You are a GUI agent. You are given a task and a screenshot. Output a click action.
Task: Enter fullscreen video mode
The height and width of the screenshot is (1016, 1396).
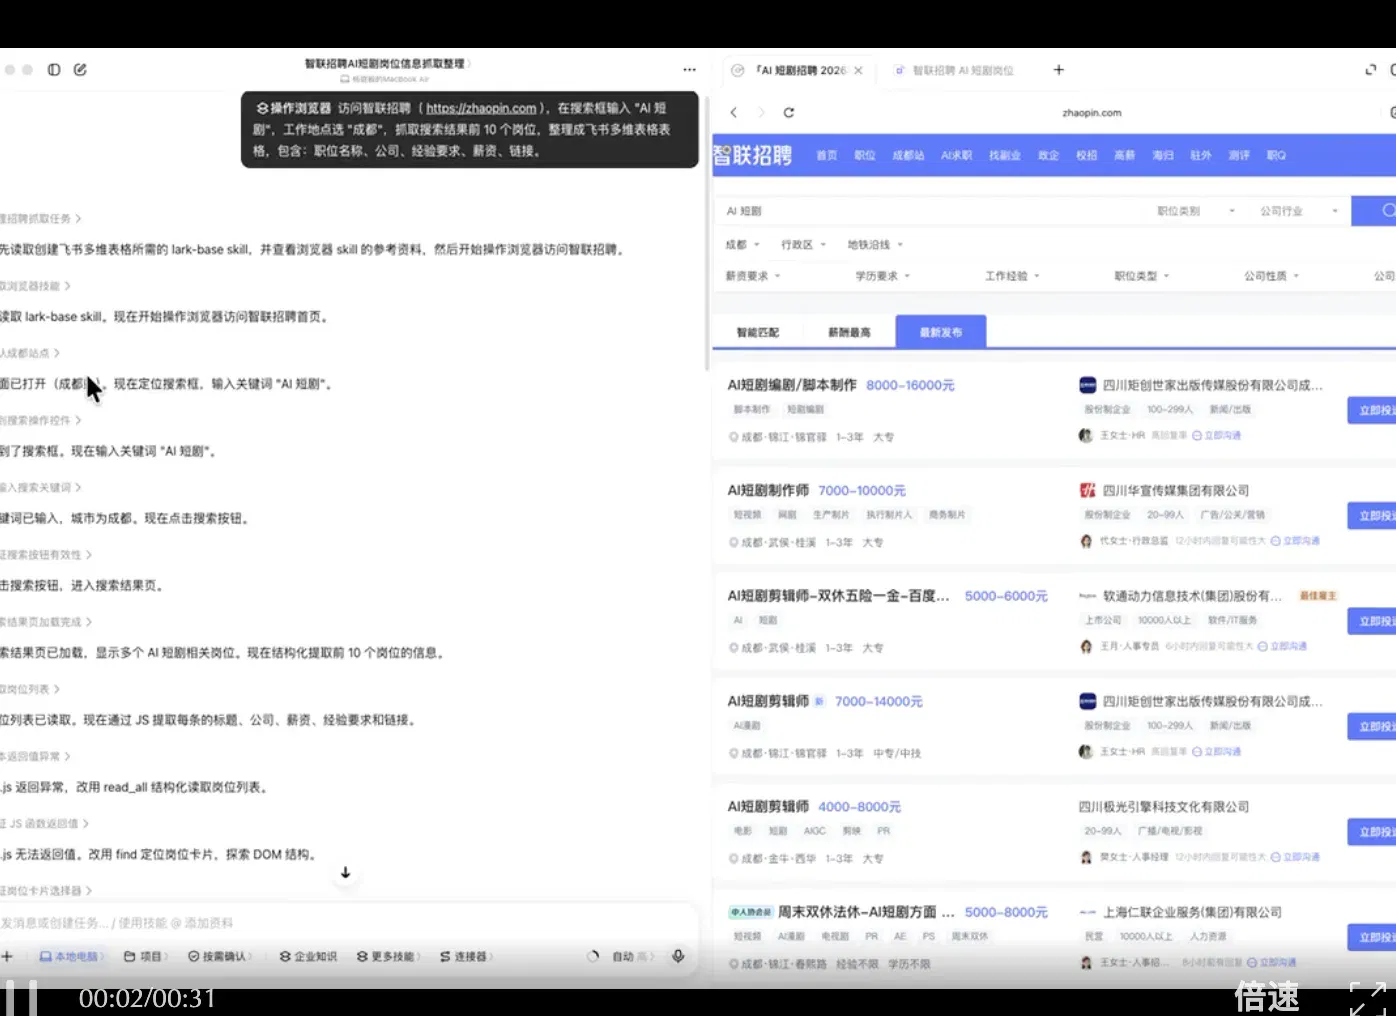(x=1367, y=998)
